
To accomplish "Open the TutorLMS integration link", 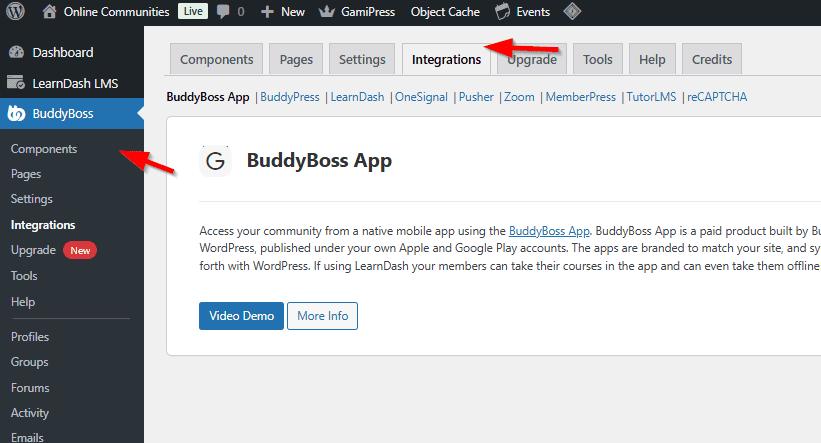I will [651, 97].
